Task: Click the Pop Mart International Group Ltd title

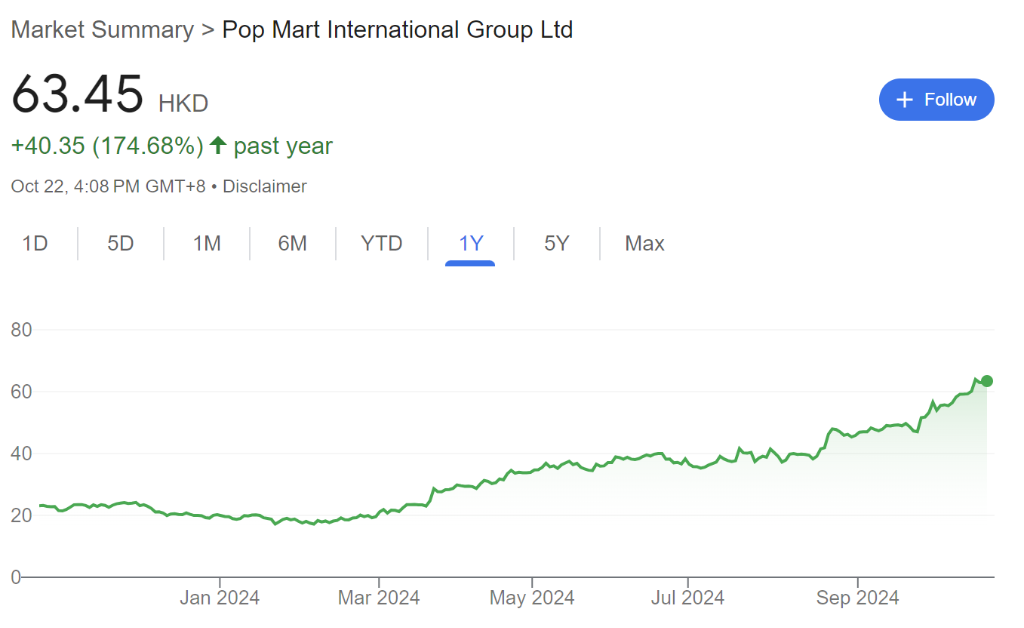Action: tap(397, 30)
